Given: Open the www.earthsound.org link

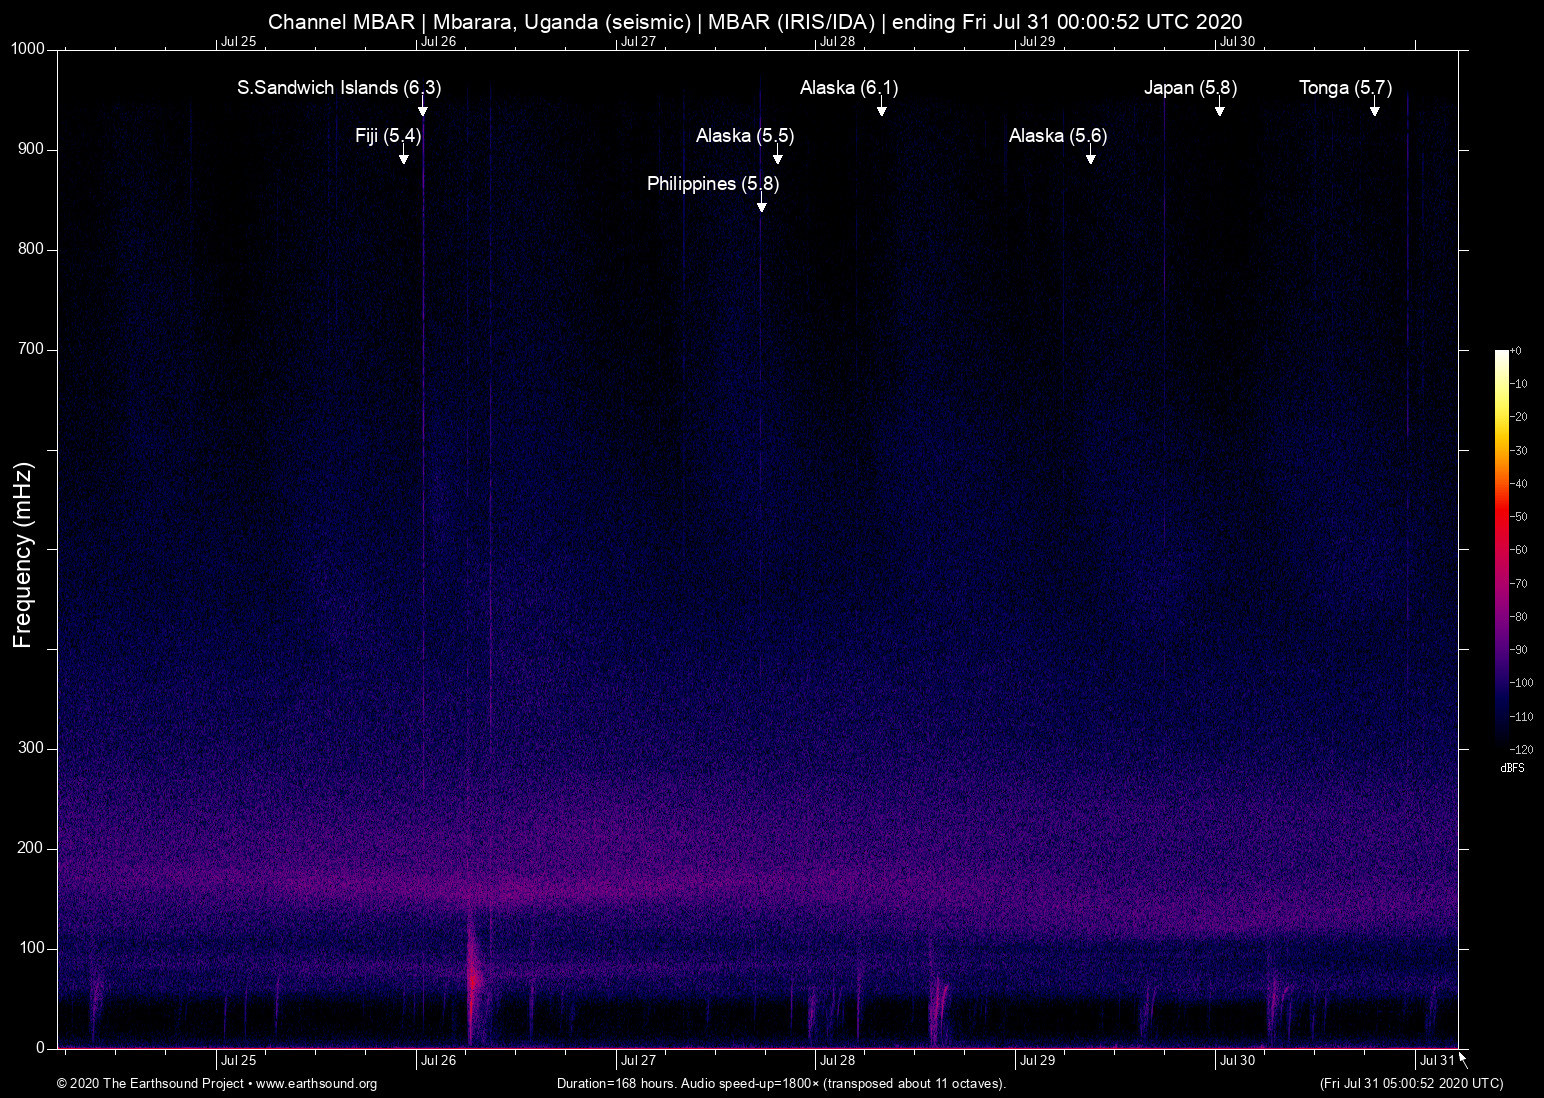Looking at the screenshot, I should click(316, 1084).
